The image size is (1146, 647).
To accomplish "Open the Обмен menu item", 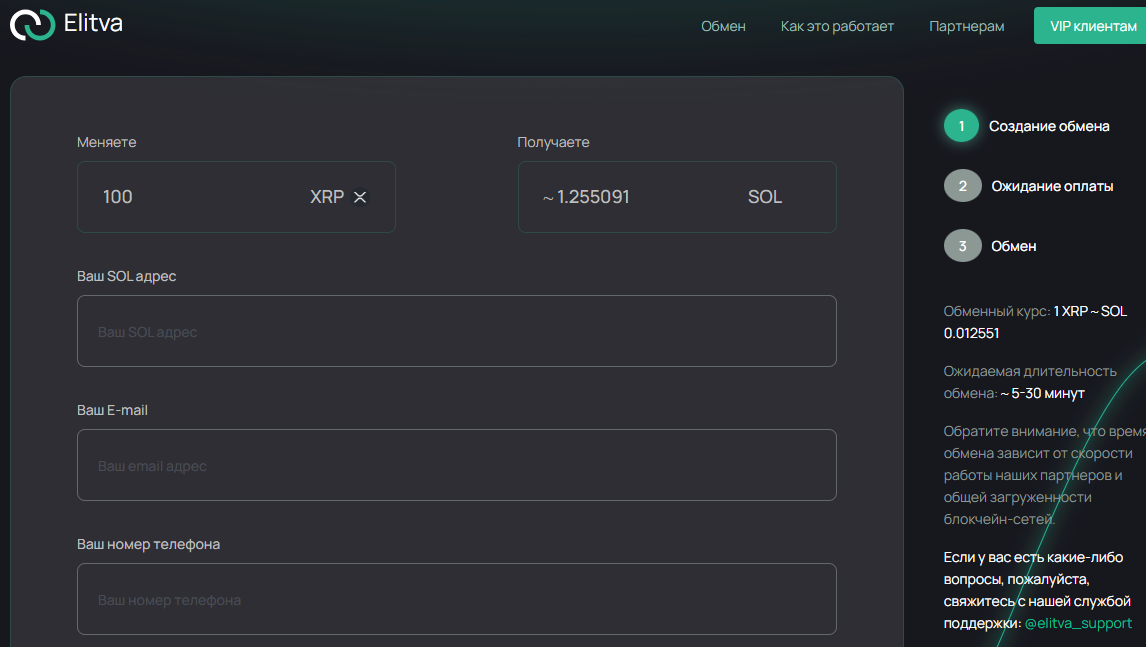I will point(723,26).
